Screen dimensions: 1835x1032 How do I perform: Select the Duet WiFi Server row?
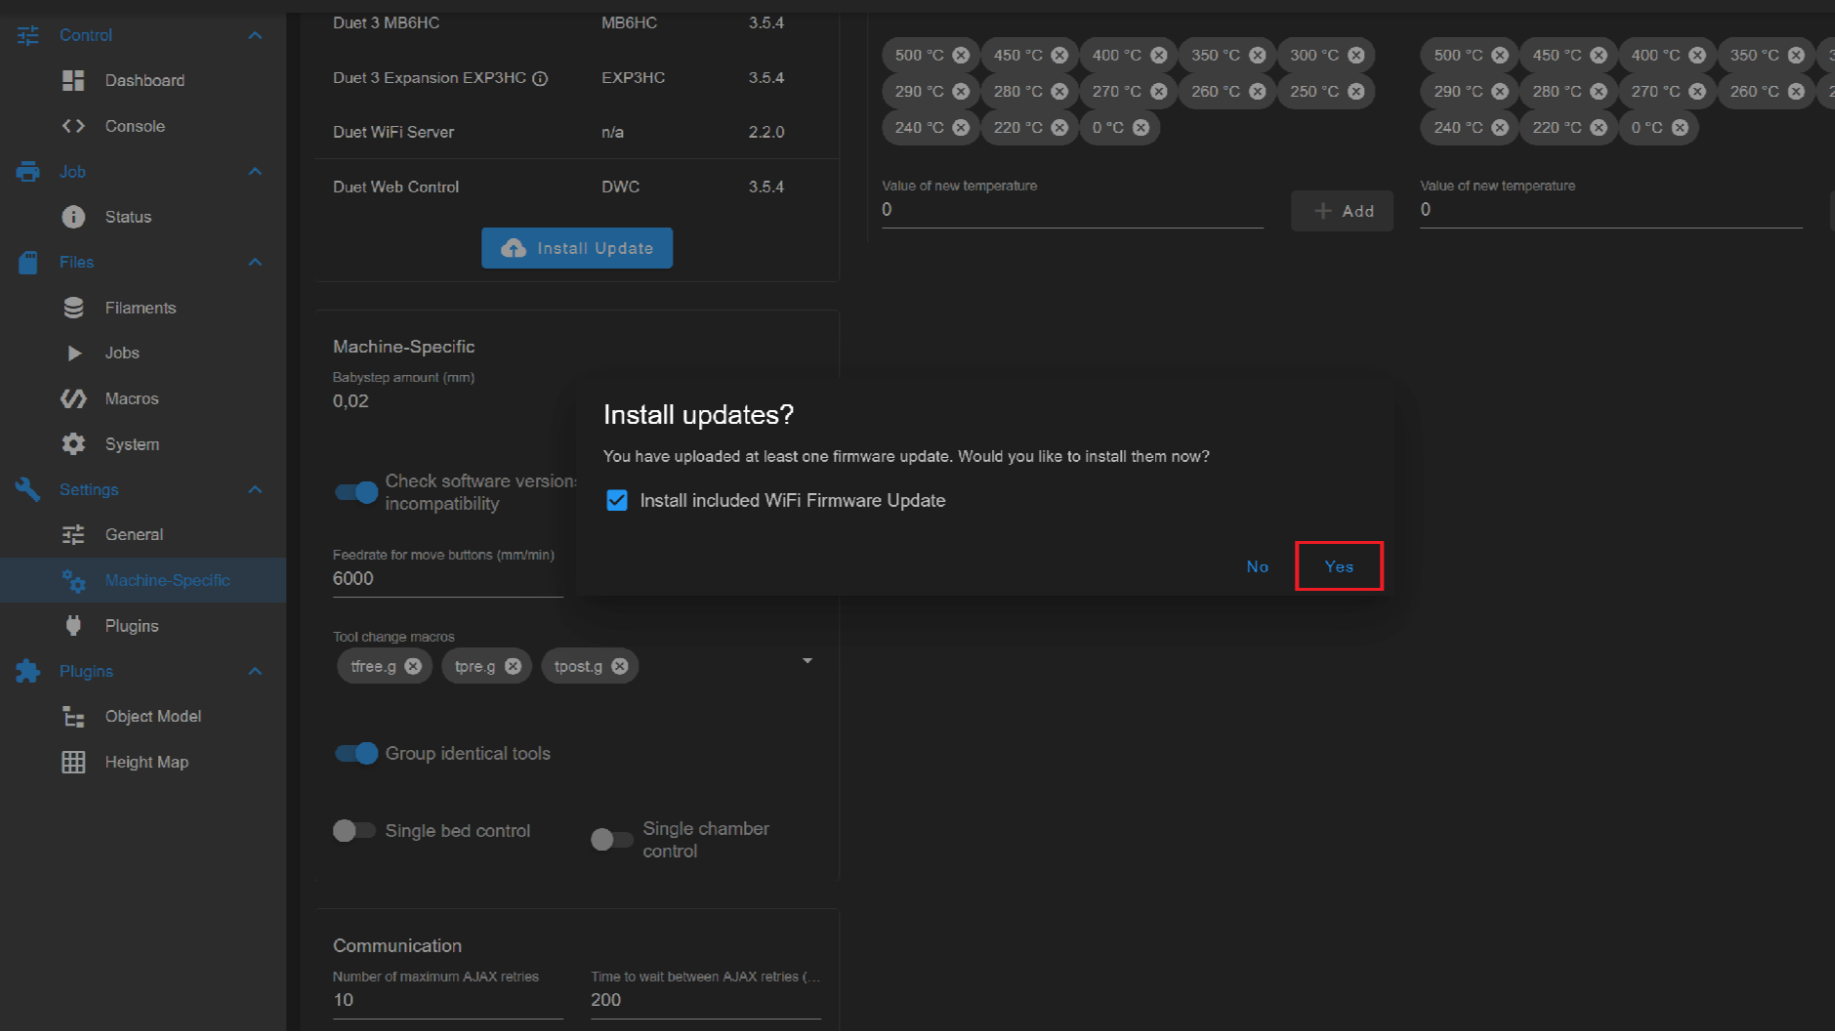[x=577, y=132]
